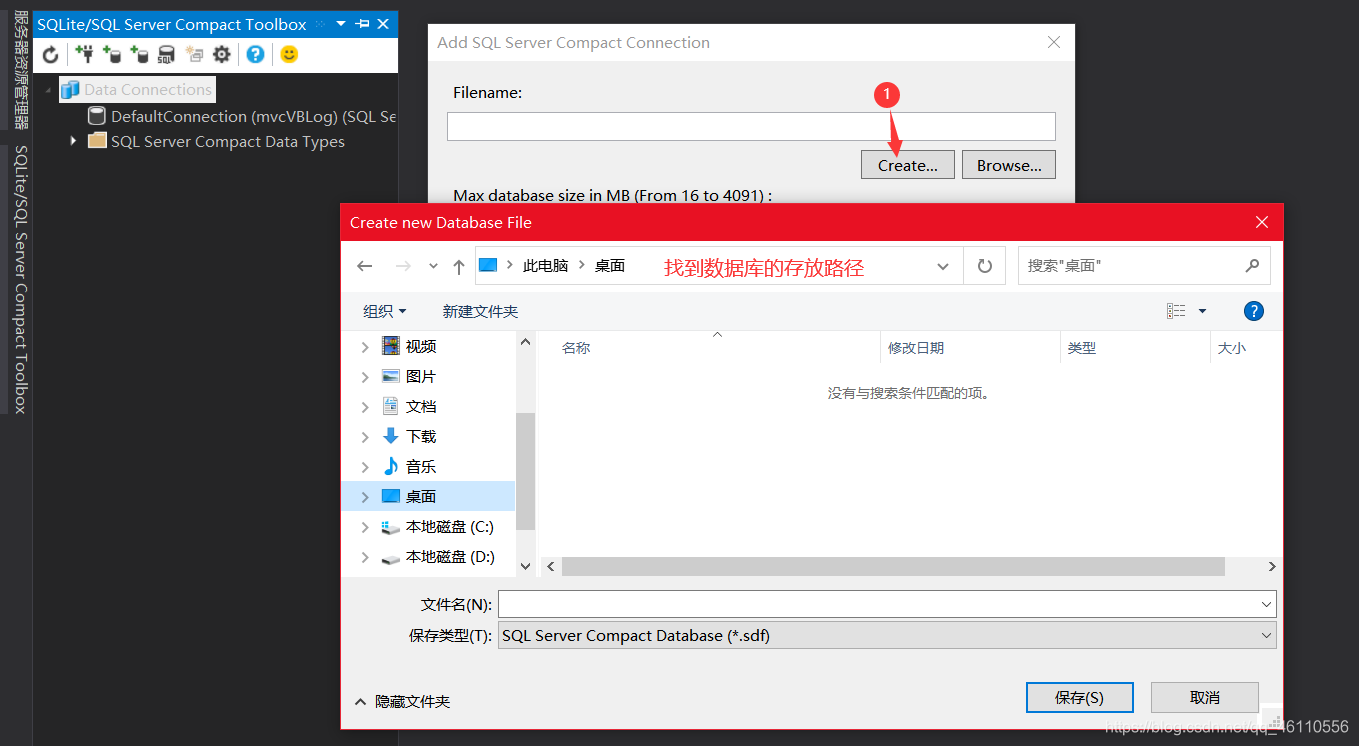
Task: Click the Browse... button
Action: click(1009, 165)
